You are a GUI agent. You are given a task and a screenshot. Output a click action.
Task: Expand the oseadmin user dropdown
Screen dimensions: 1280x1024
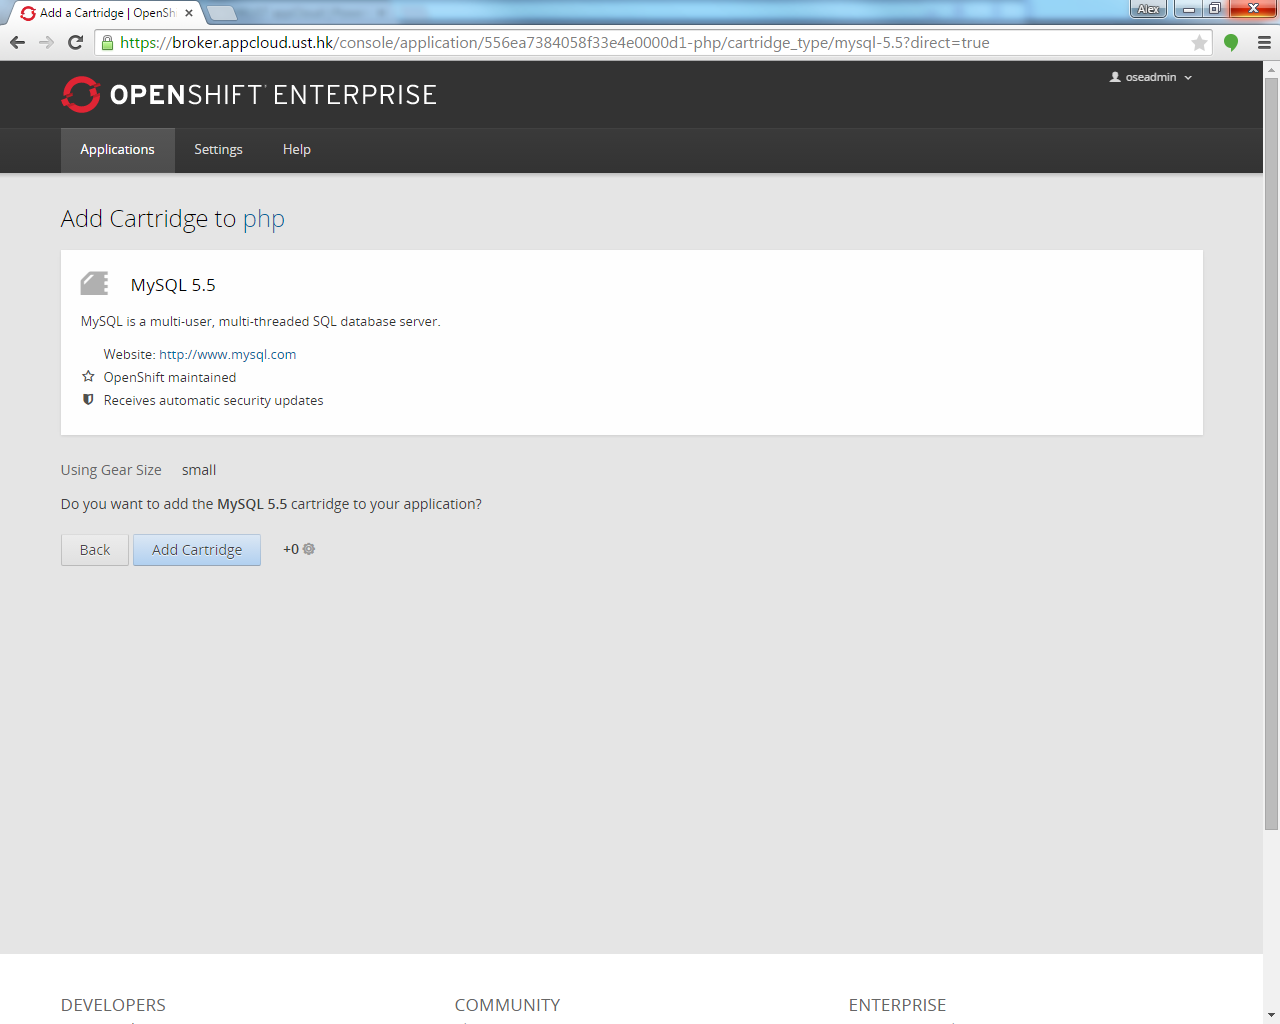pos(1151,77)
